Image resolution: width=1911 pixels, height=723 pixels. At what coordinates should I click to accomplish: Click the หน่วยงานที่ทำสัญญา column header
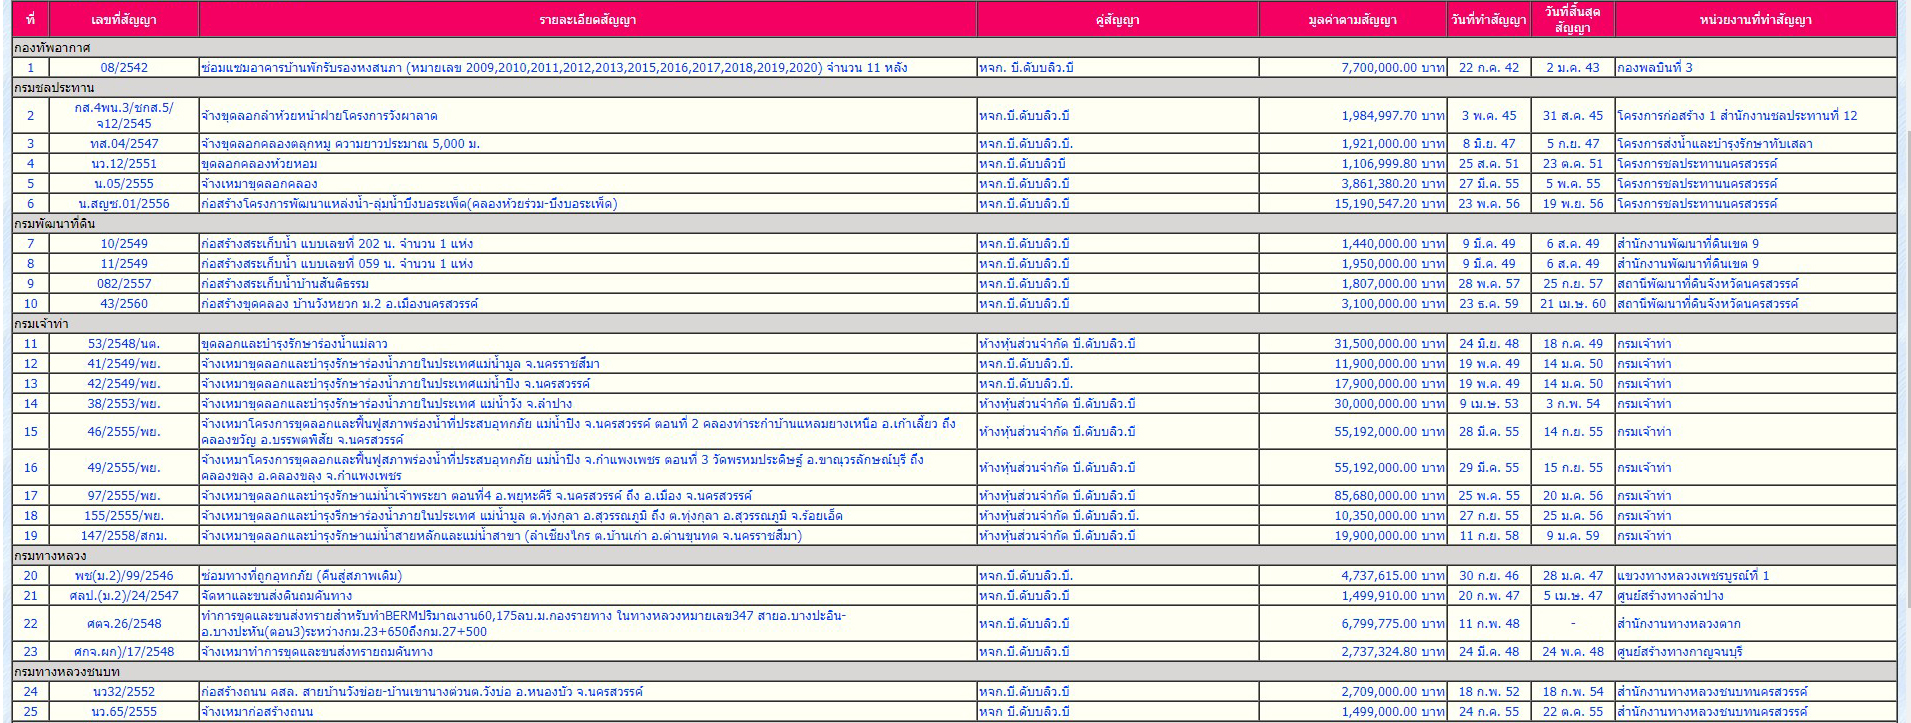1755,20
